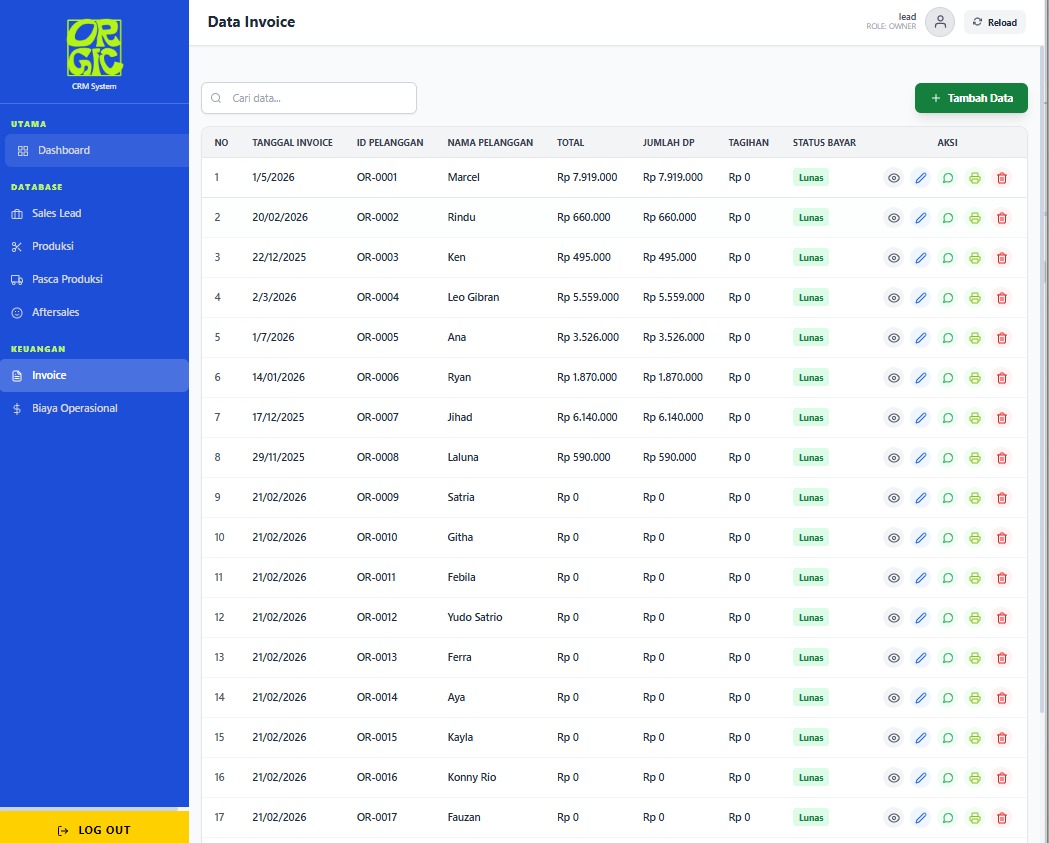The image size is (1049, 843).
Task: Click the Cari data search field
Action: pyautogui.click(x=309, y=98)
